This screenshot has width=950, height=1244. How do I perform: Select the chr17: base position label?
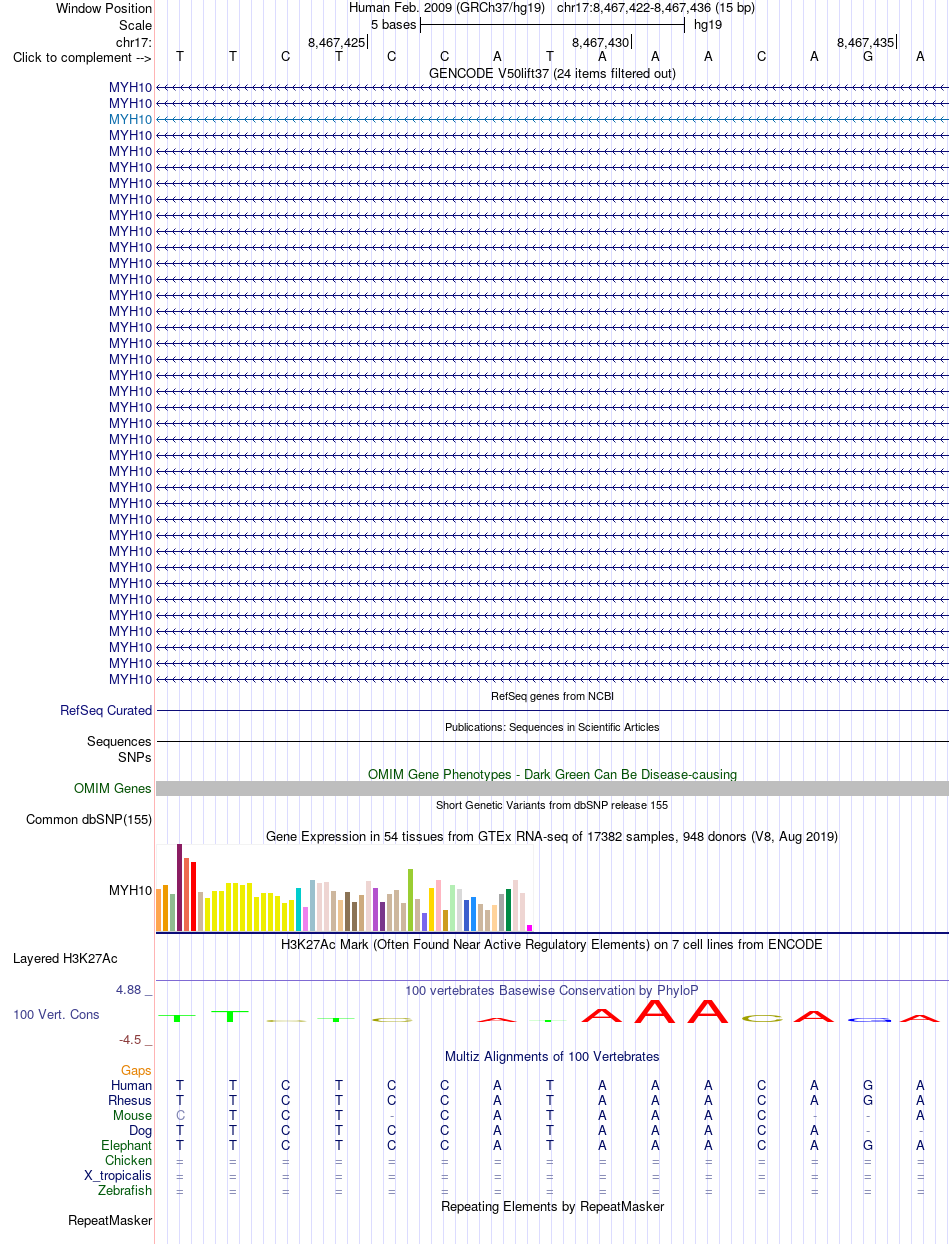[134, 42]
